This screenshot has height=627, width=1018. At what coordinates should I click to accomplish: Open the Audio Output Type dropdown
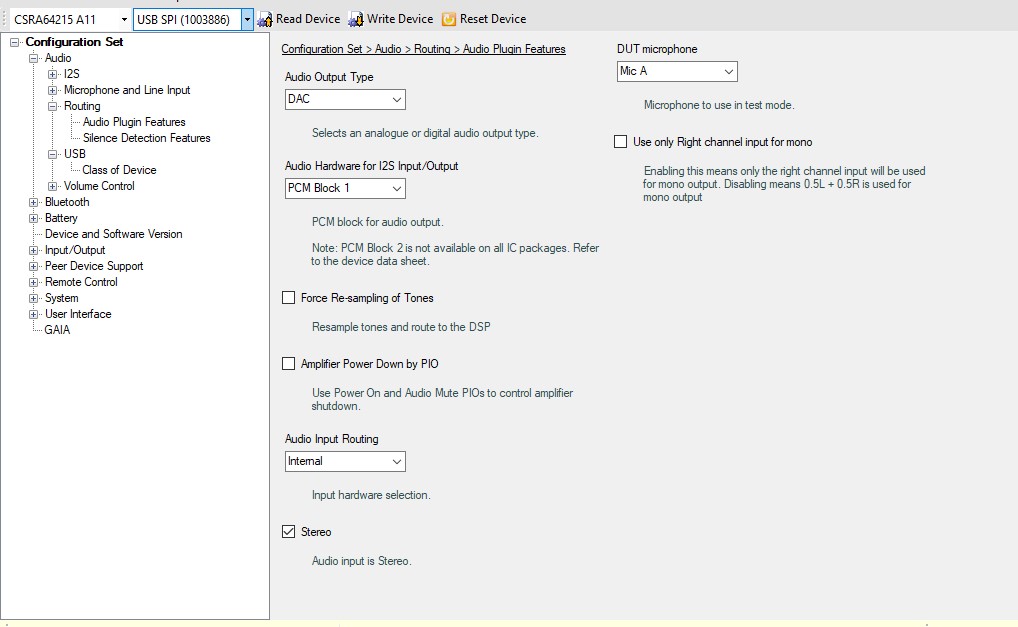click(x=345, y=99)
